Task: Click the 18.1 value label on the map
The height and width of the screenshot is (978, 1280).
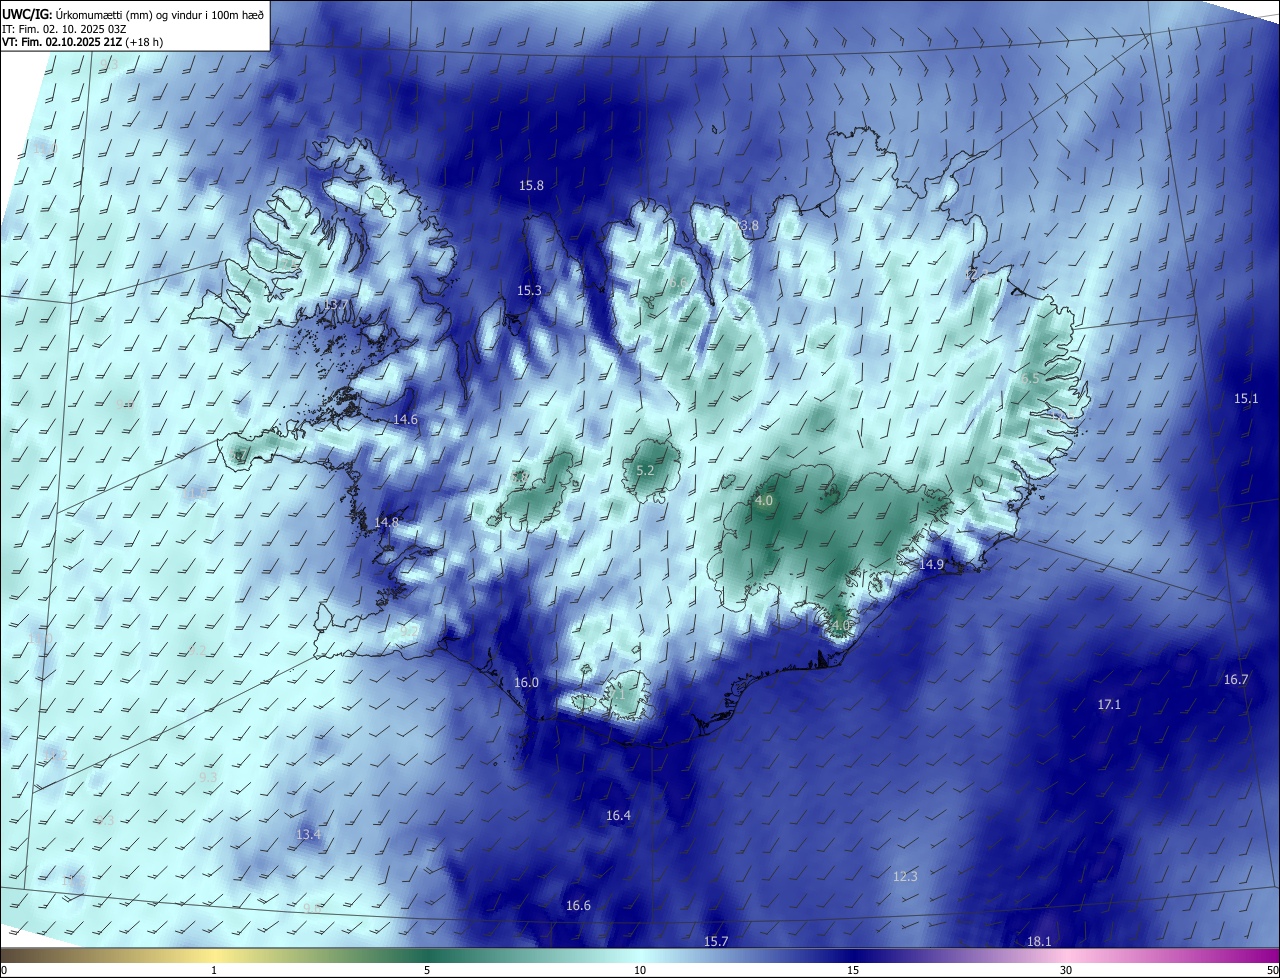Action: coord(1039,942)
